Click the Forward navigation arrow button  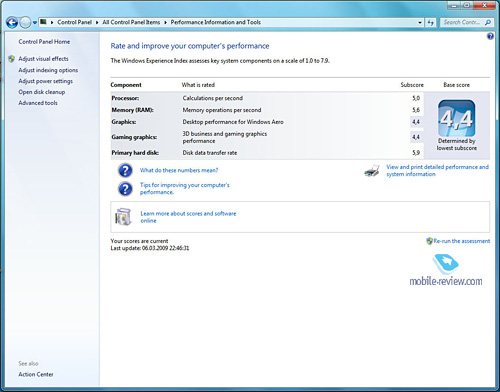(25, 23)
